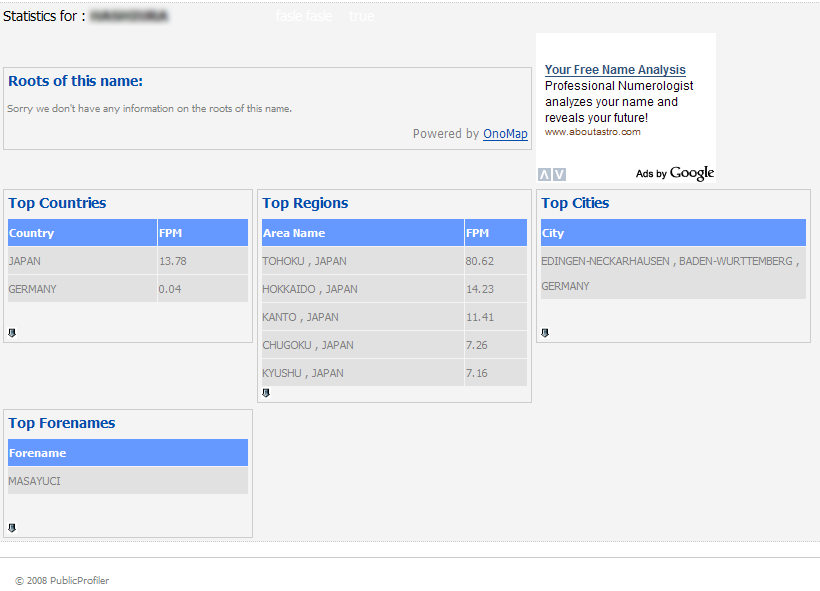Open the Your Free Name Analysis ad link
Image resolution: width=820 pixels, height=591 pixels.
(x=615, y=70)
